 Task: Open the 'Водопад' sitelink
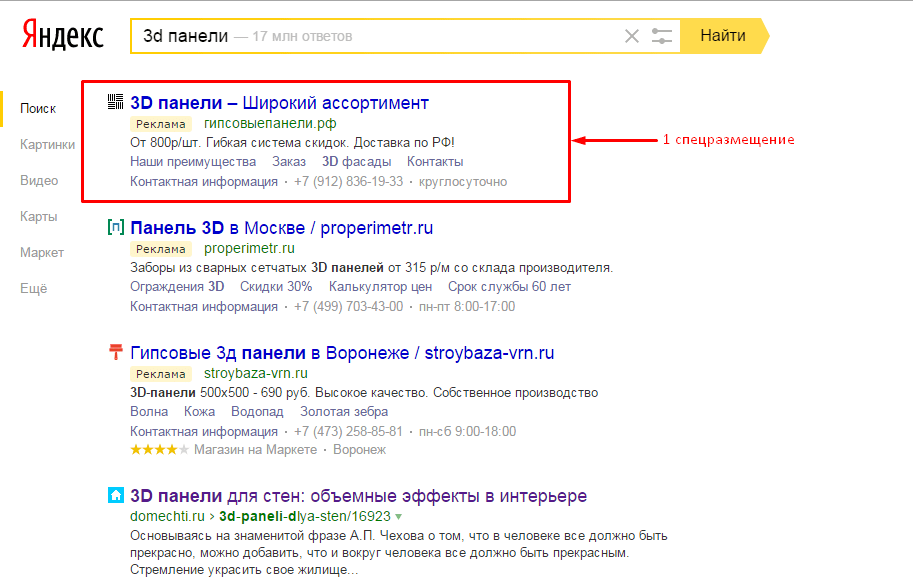pyautogui.click(x=257, y=412)
